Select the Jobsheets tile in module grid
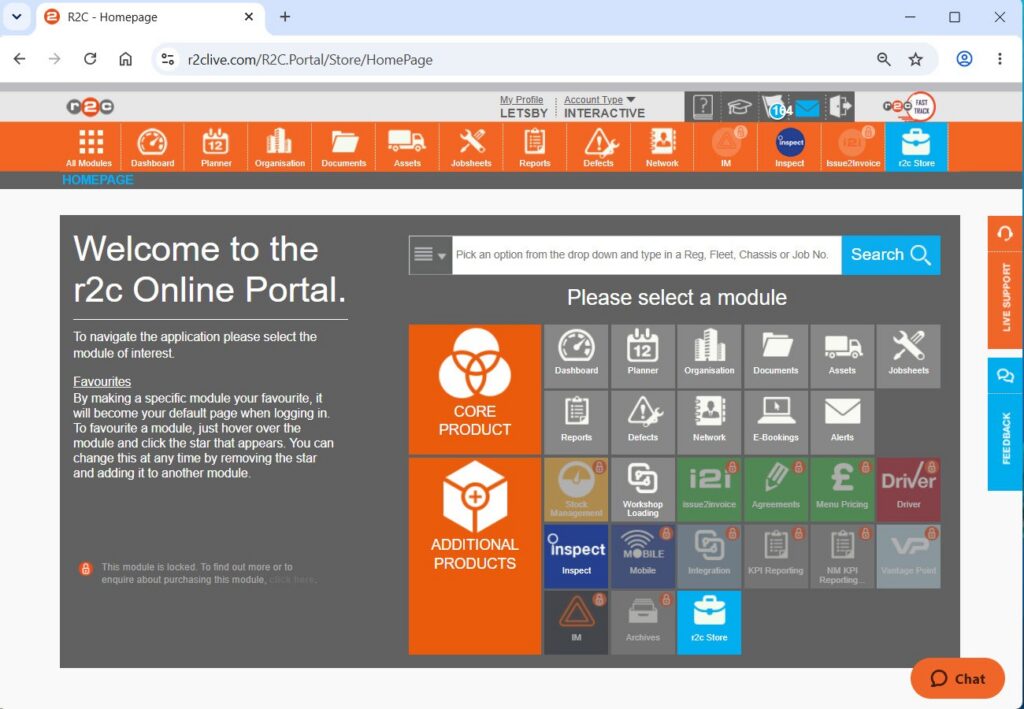This screenshot has width=1024, height=709. tap(908, 356)
